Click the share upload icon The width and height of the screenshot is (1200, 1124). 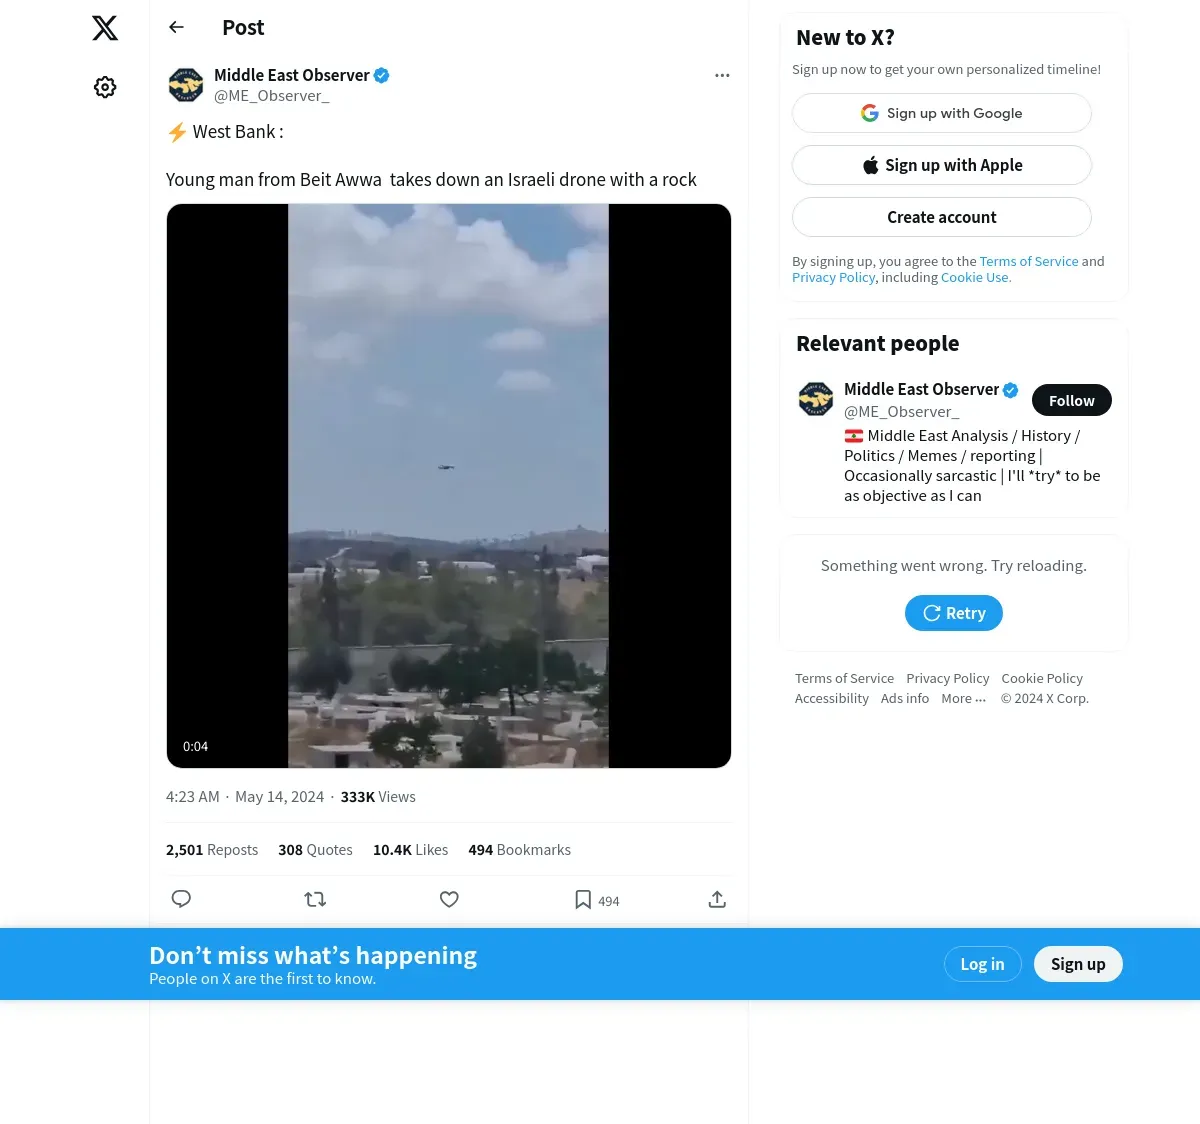717,899
